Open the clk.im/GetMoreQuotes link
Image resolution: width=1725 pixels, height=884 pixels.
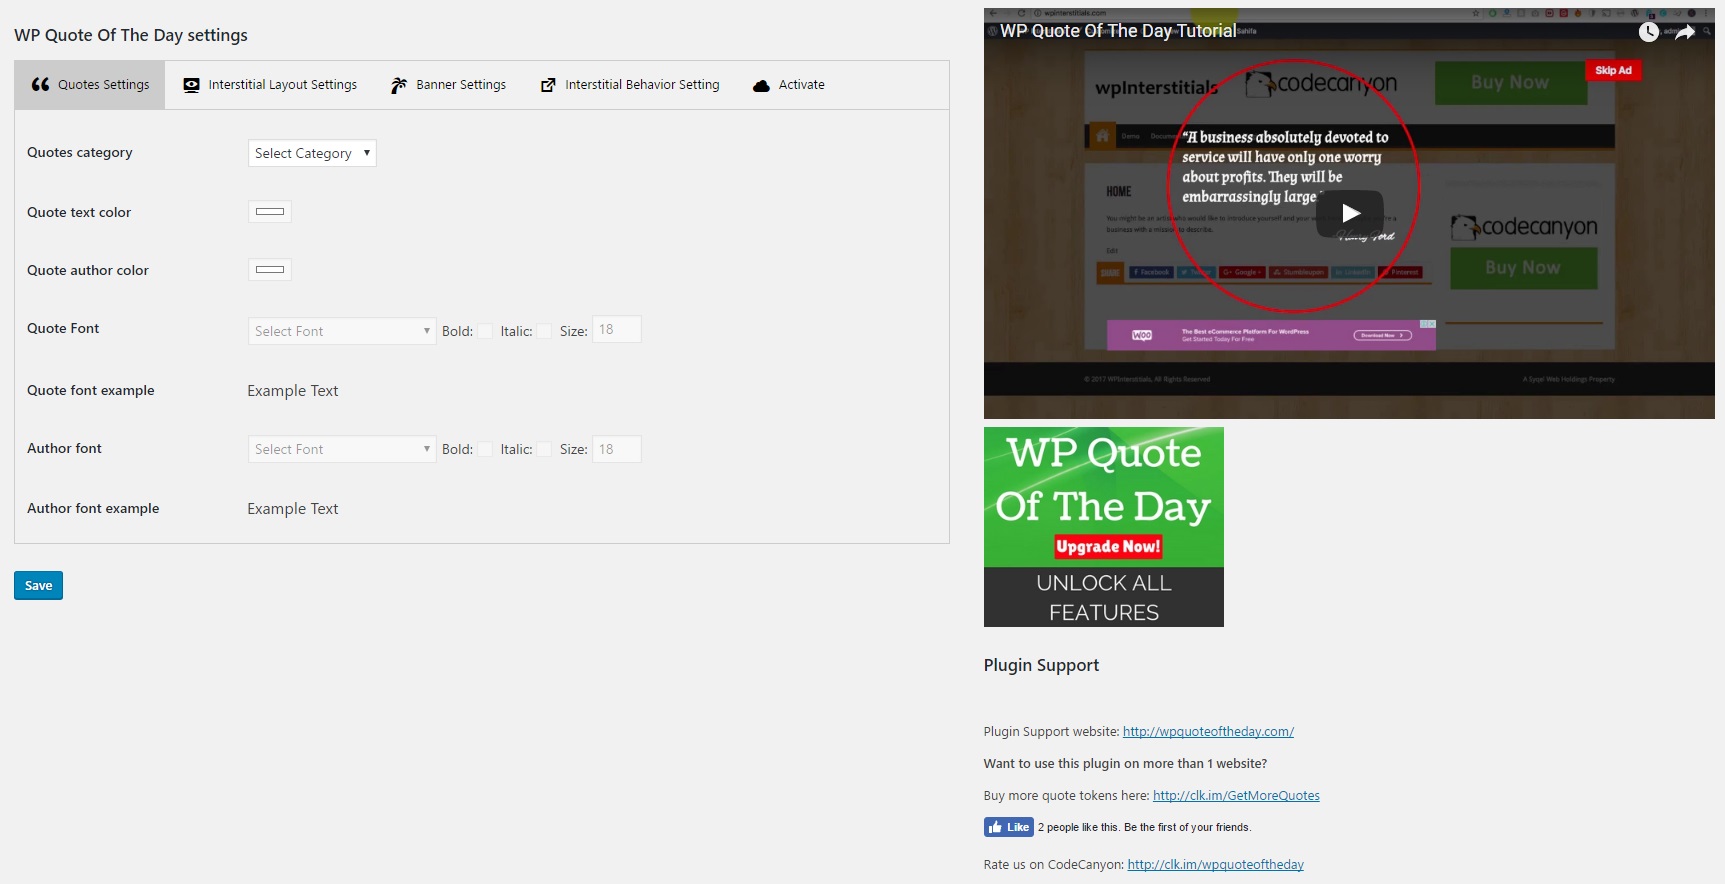(1236, 796)
